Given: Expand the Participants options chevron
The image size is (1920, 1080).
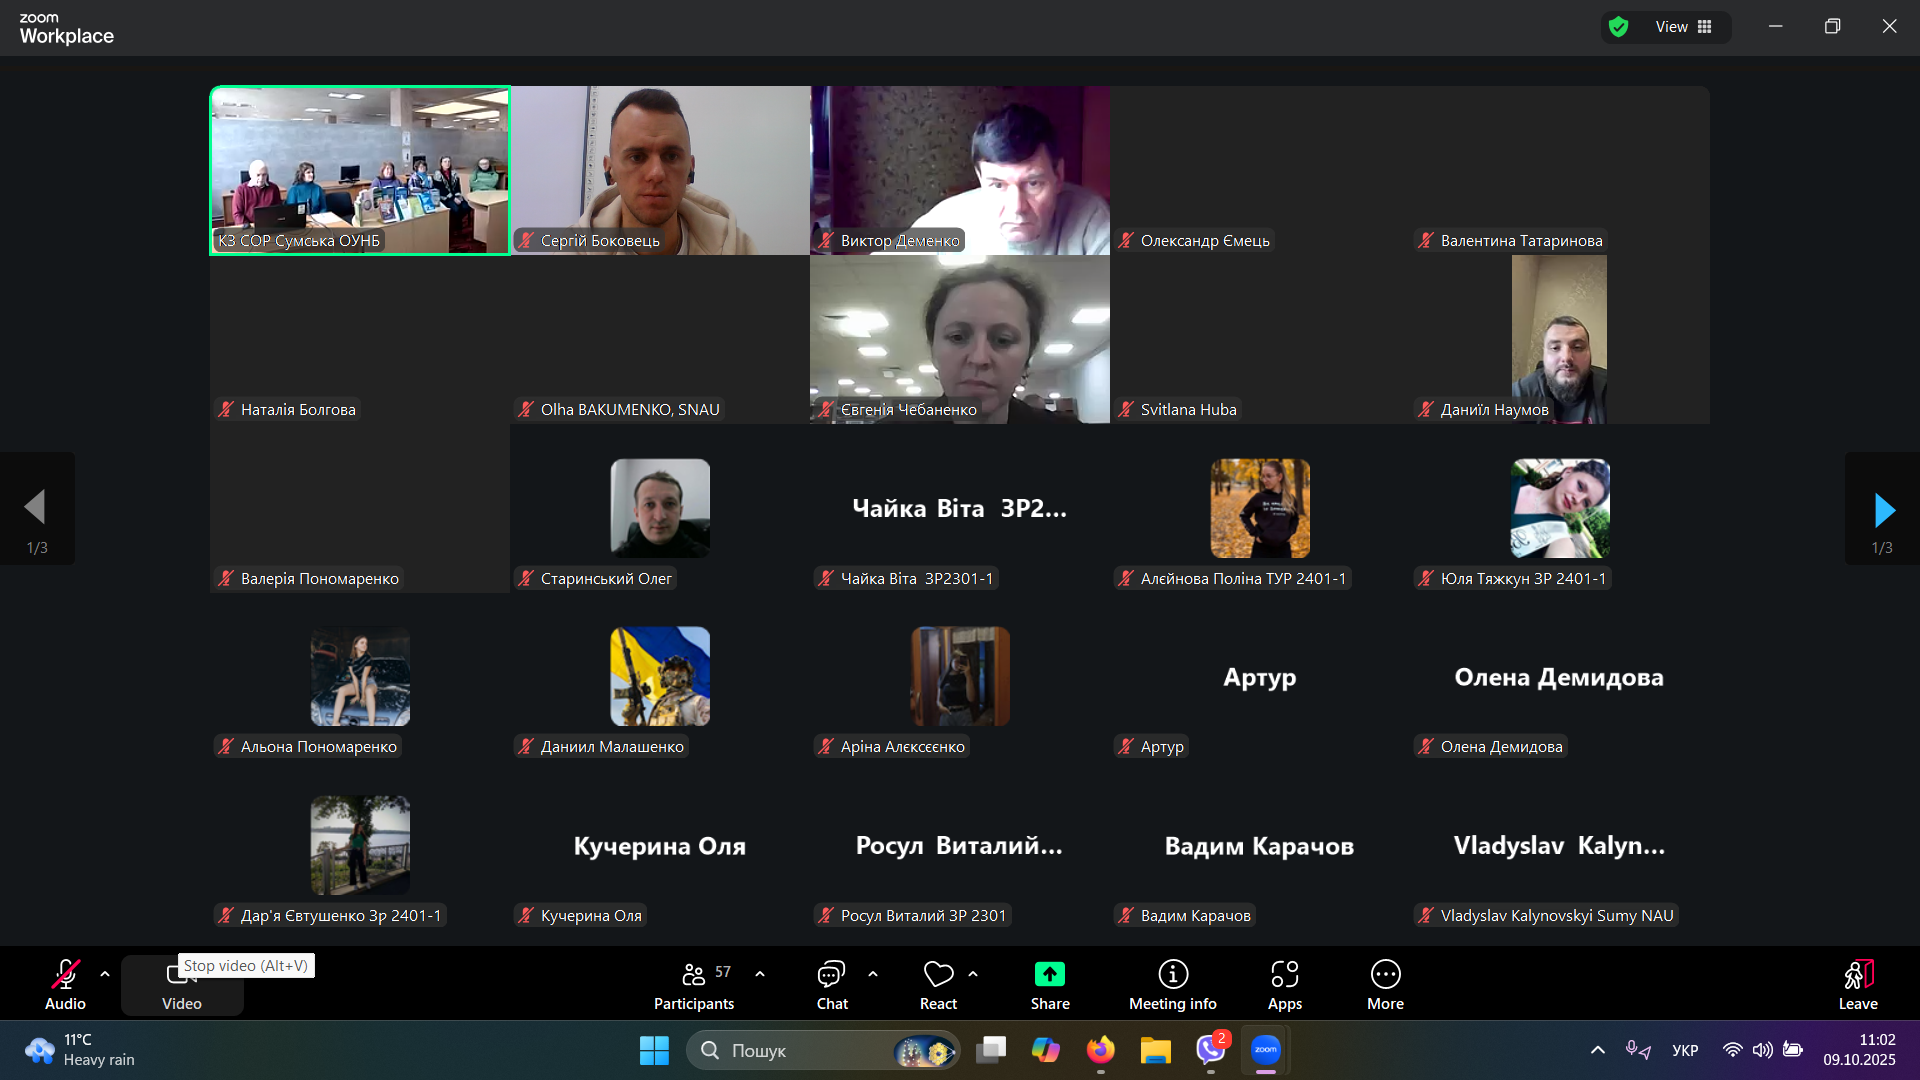Looking at the screenshot, I should point(760,973).
